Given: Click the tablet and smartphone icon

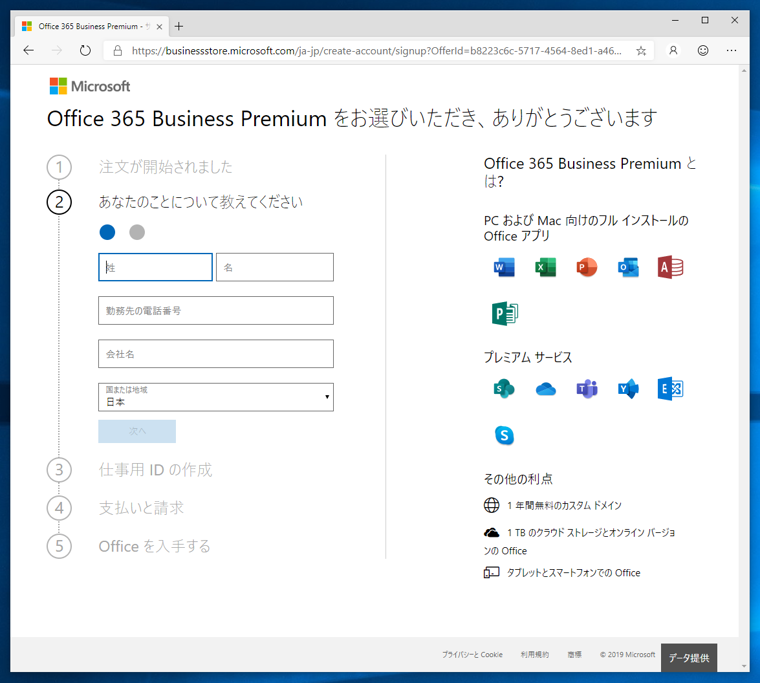Looking at the screenshot, I should [x=491, y=572].
